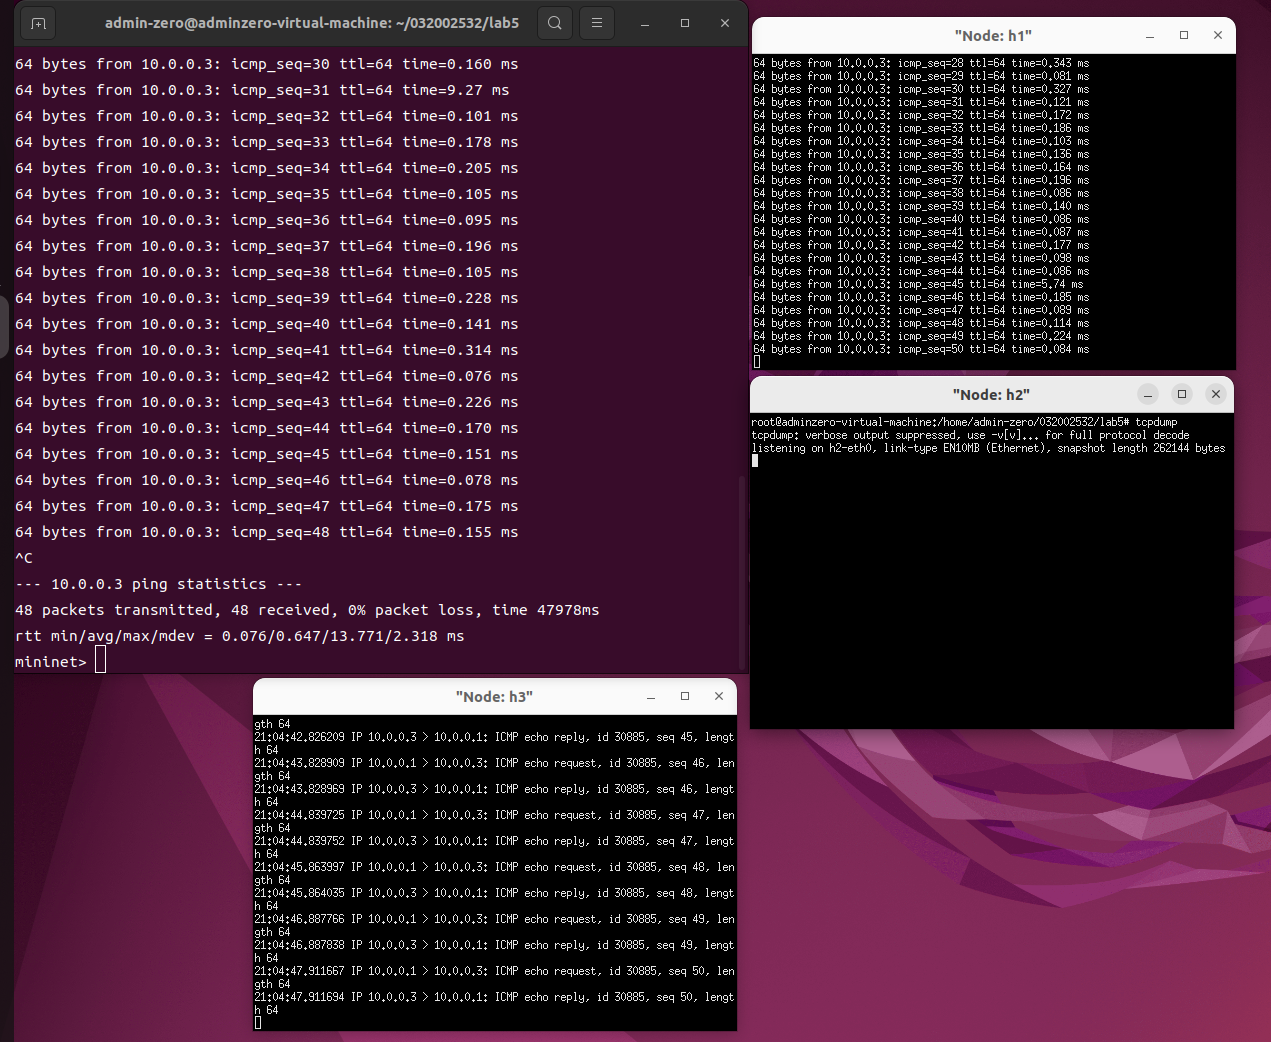Maximize the Node: h3 window
This screenshot has height=1042, width=1271.
pos(685,696)
